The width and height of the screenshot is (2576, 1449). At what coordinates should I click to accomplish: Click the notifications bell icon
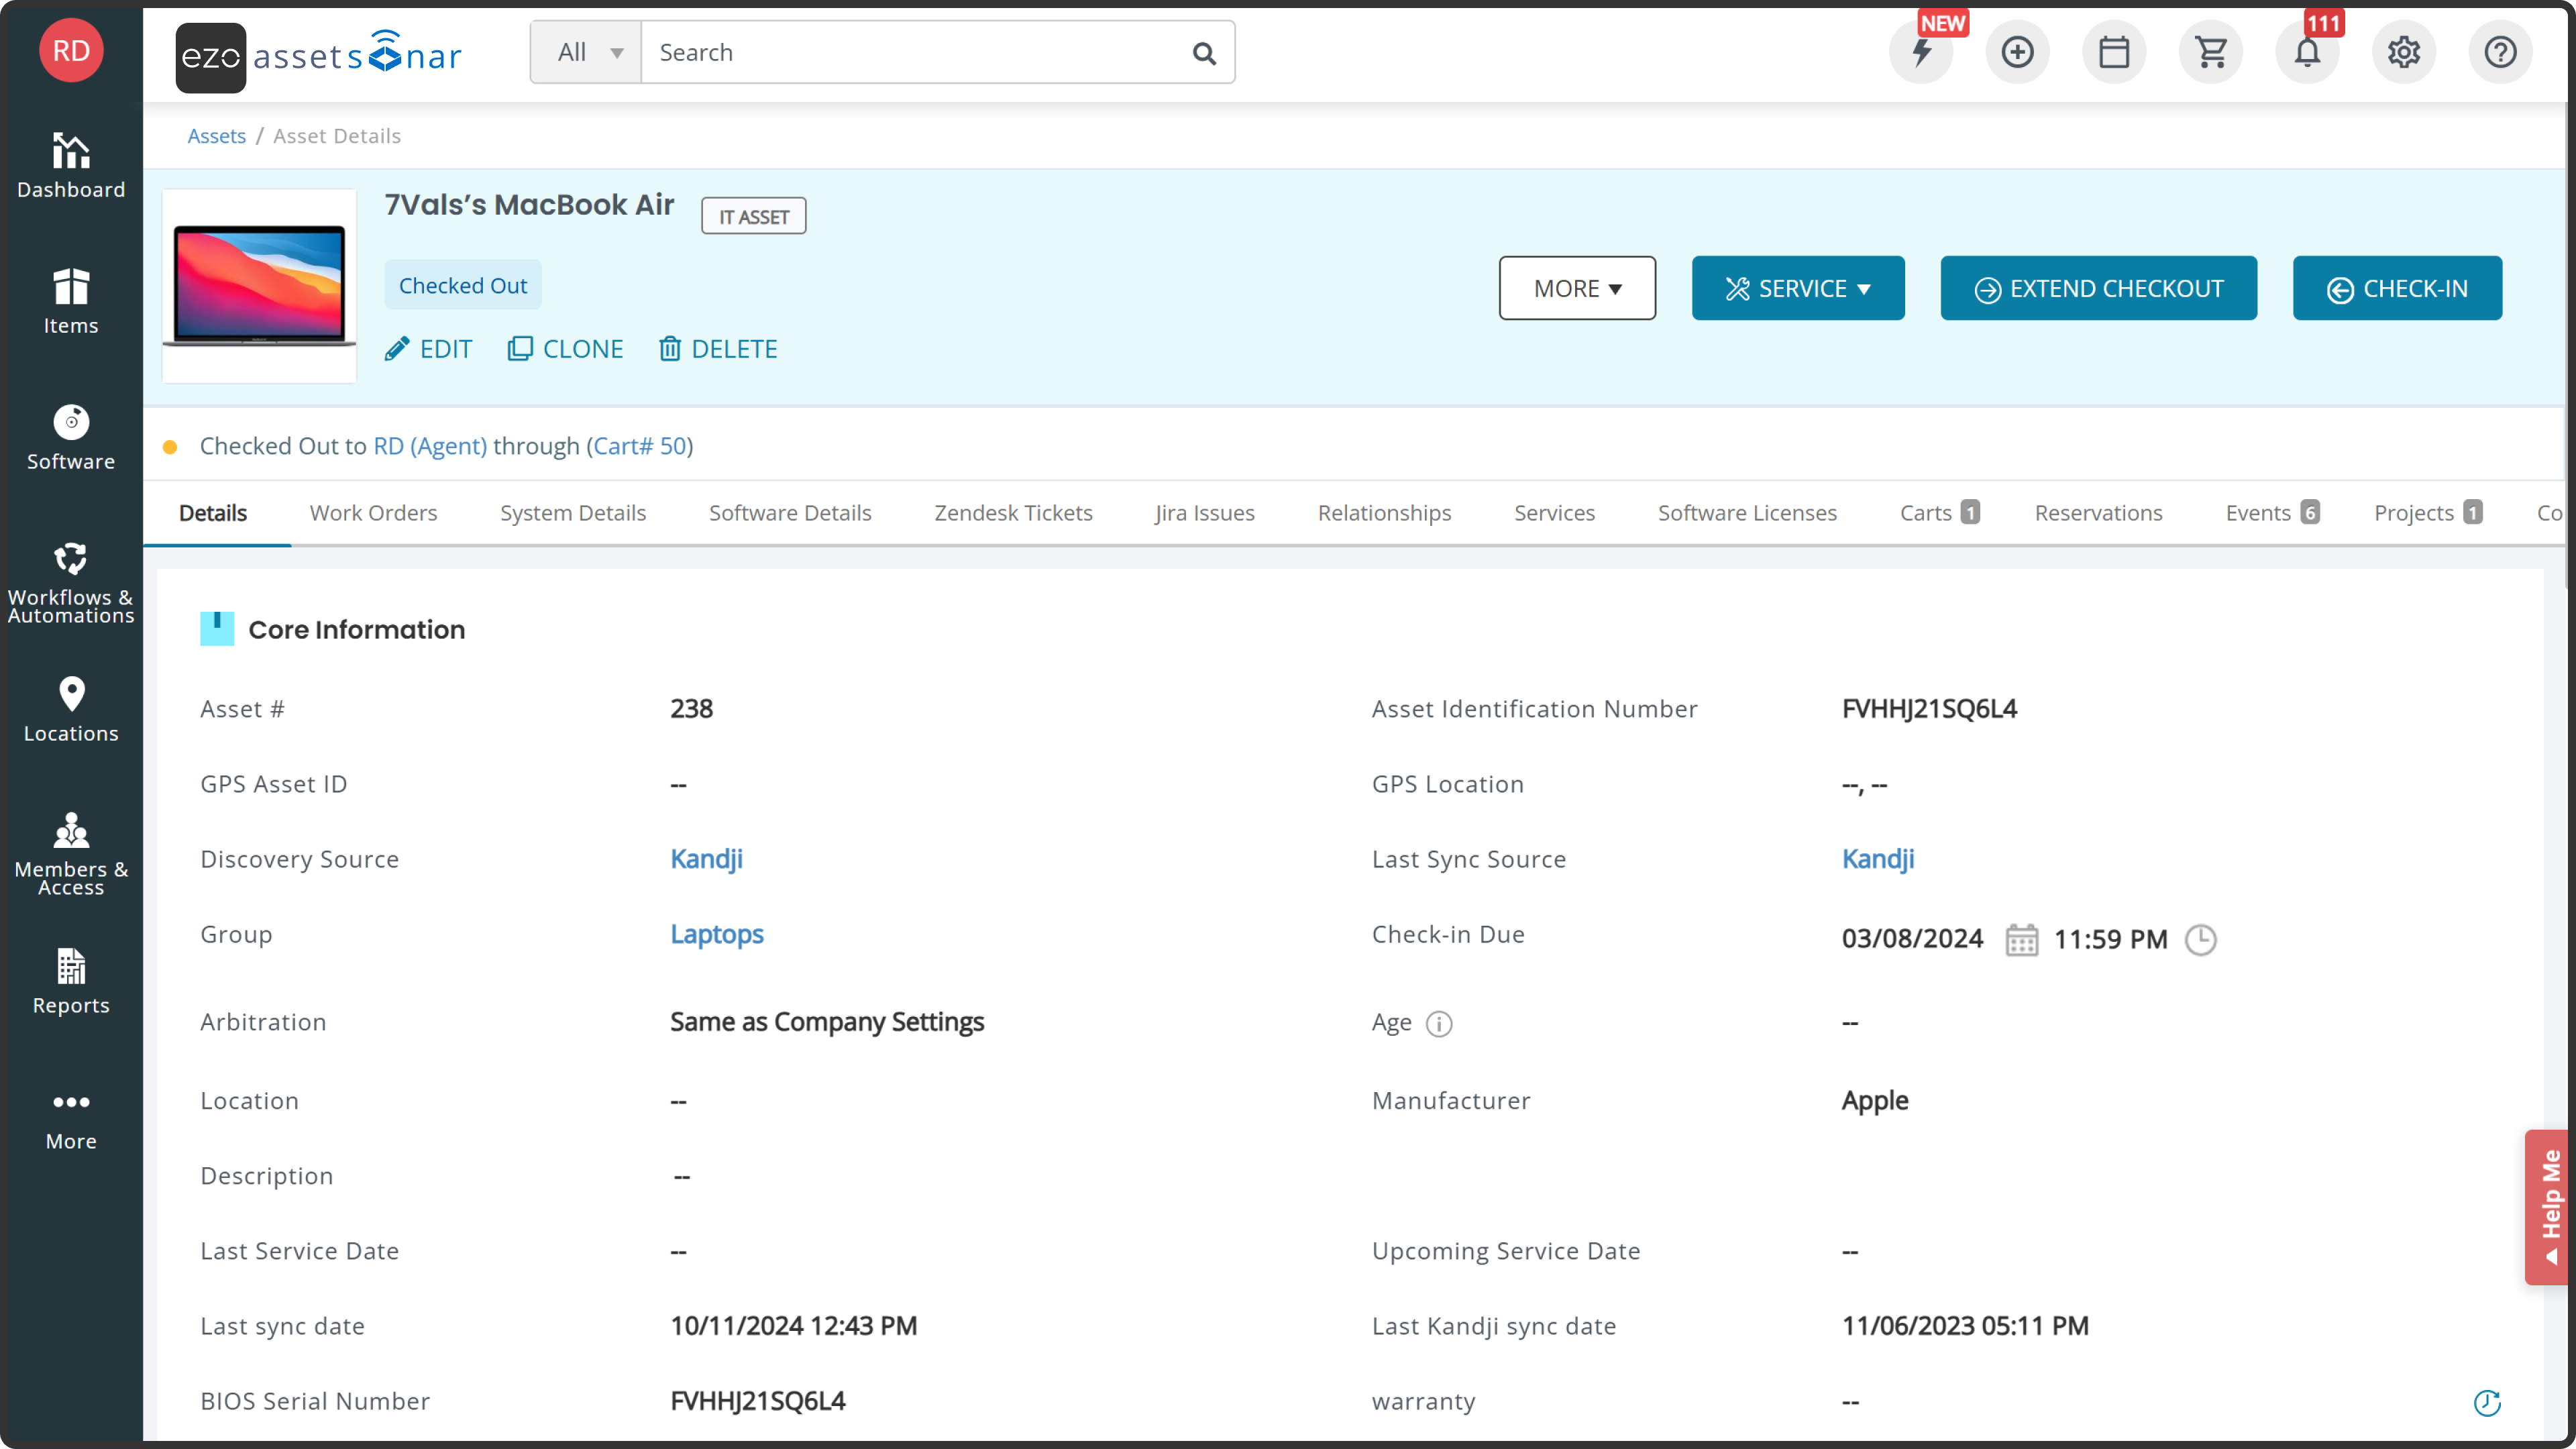[x=2307, y=52]
